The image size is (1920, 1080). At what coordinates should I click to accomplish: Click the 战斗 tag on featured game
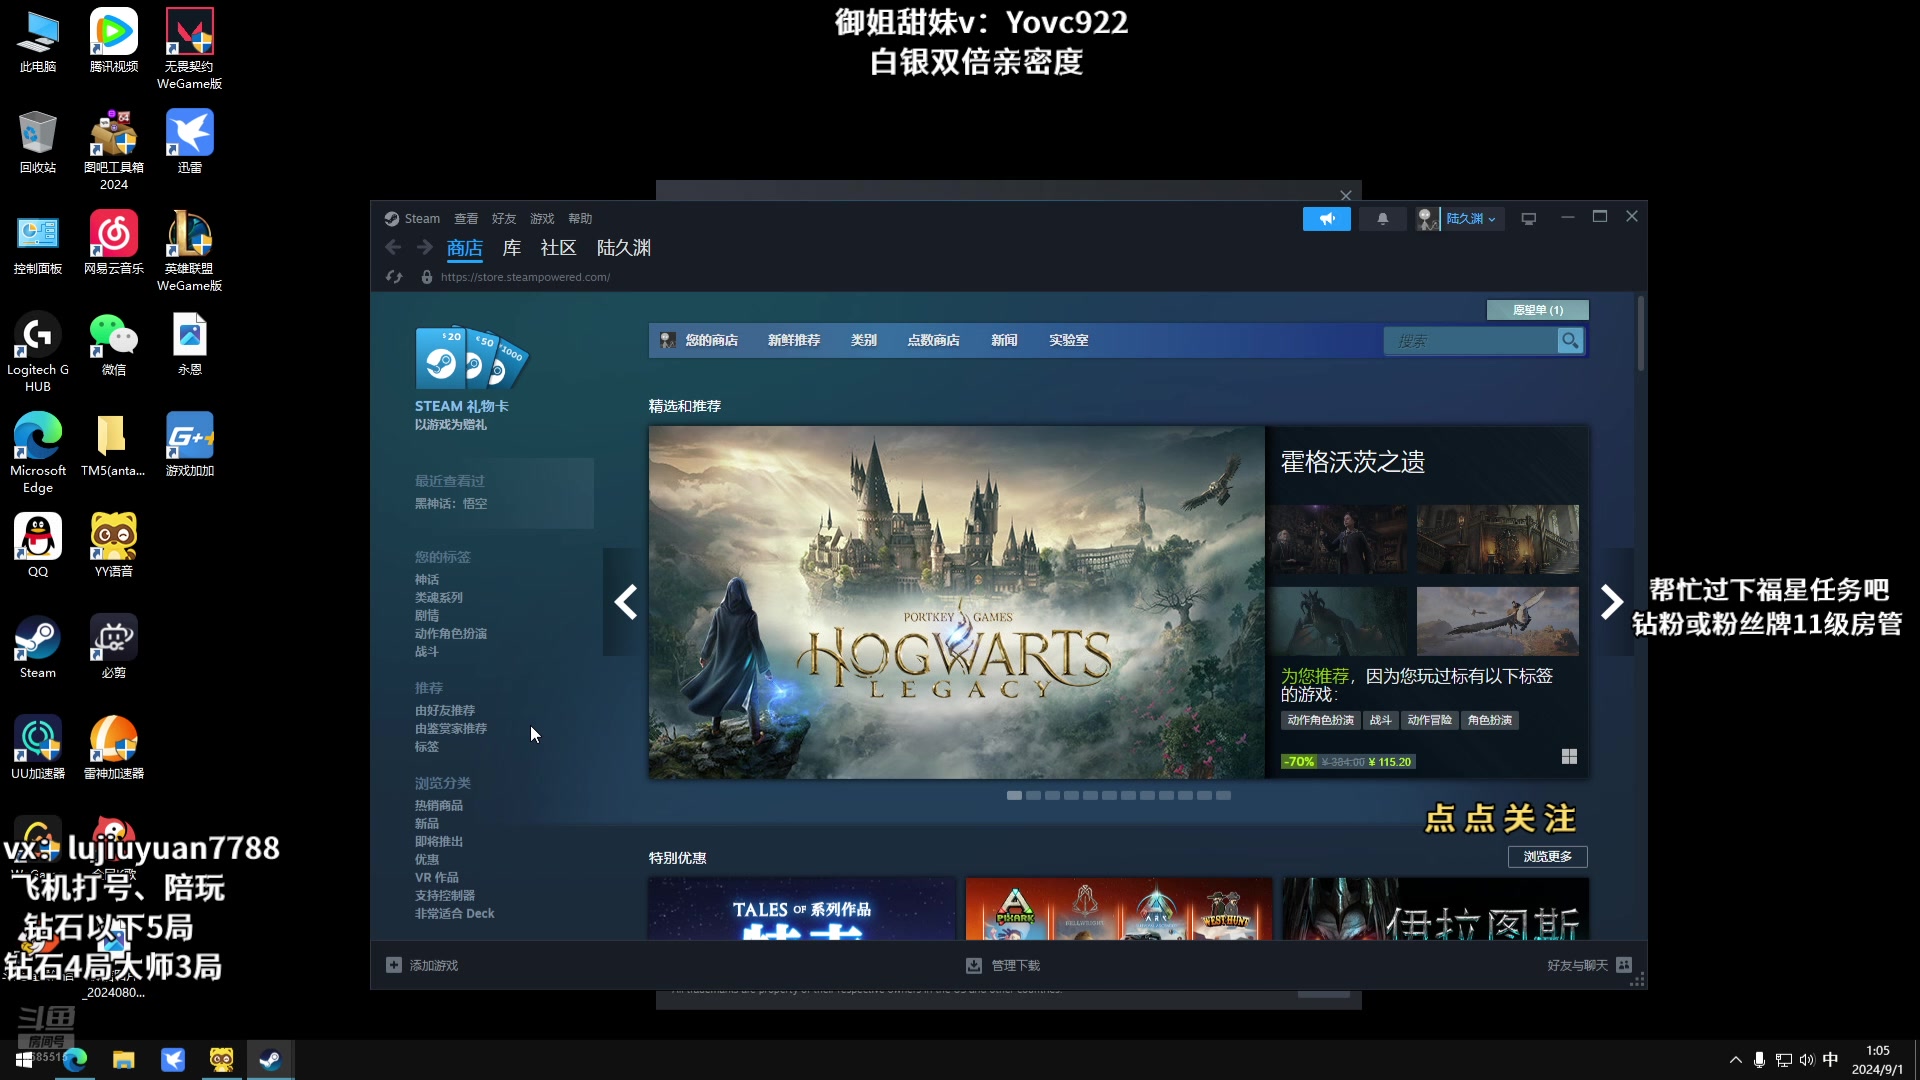pos(1380,720)
